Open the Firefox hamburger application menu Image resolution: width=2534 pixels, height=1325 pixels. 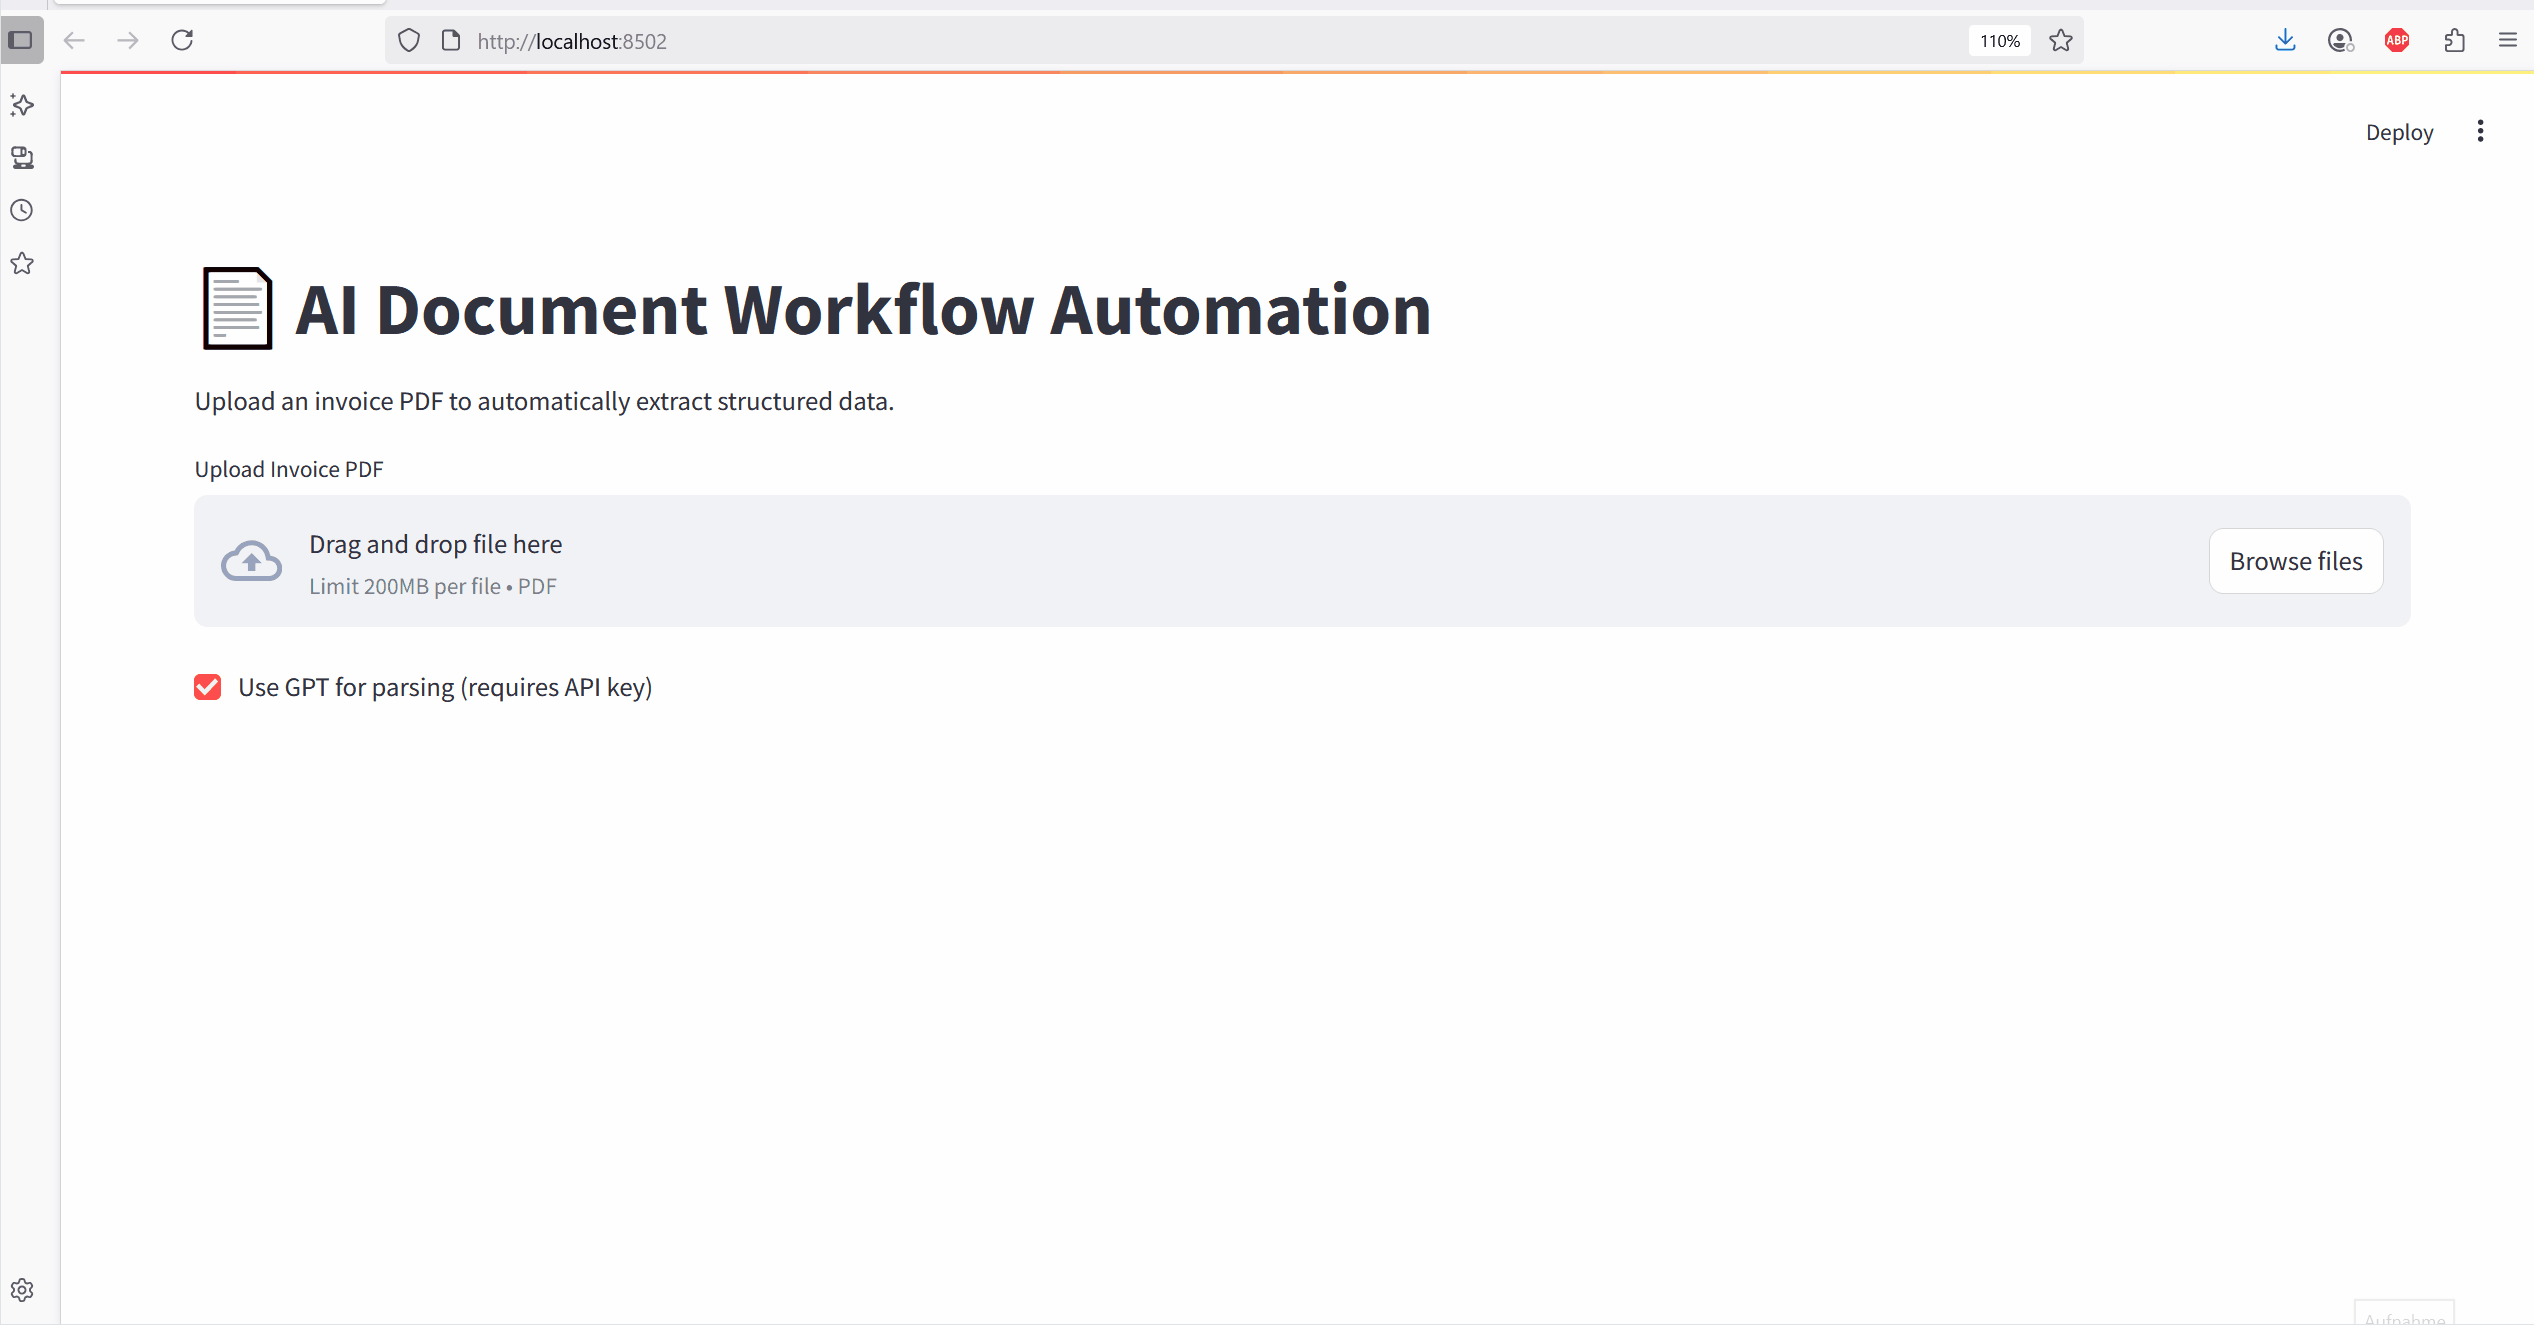click(2508, 41)
